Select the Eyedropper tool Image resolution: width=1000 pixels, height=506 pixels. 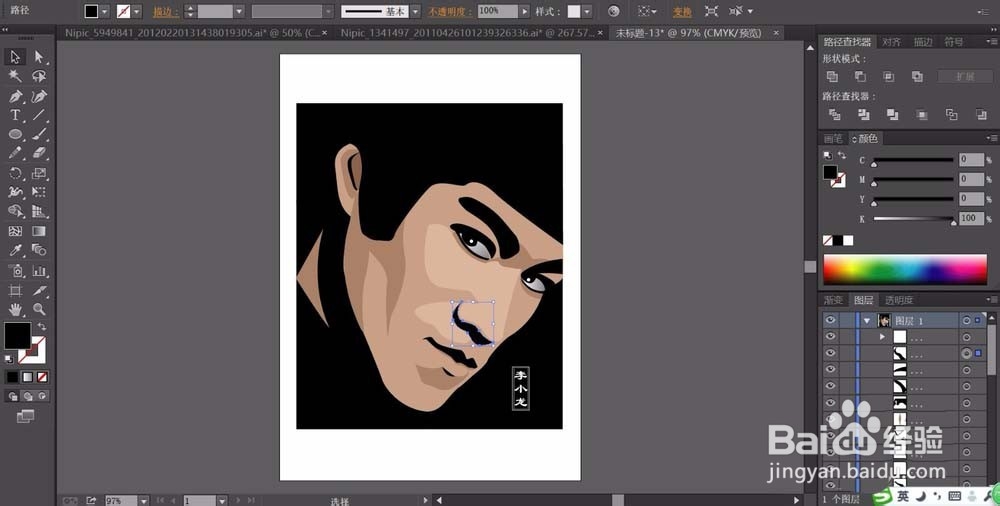point(15,250)
